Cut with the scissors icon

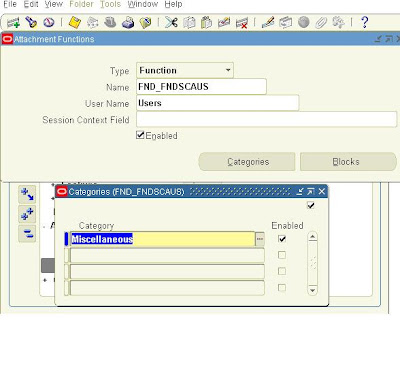click(171, 23)
